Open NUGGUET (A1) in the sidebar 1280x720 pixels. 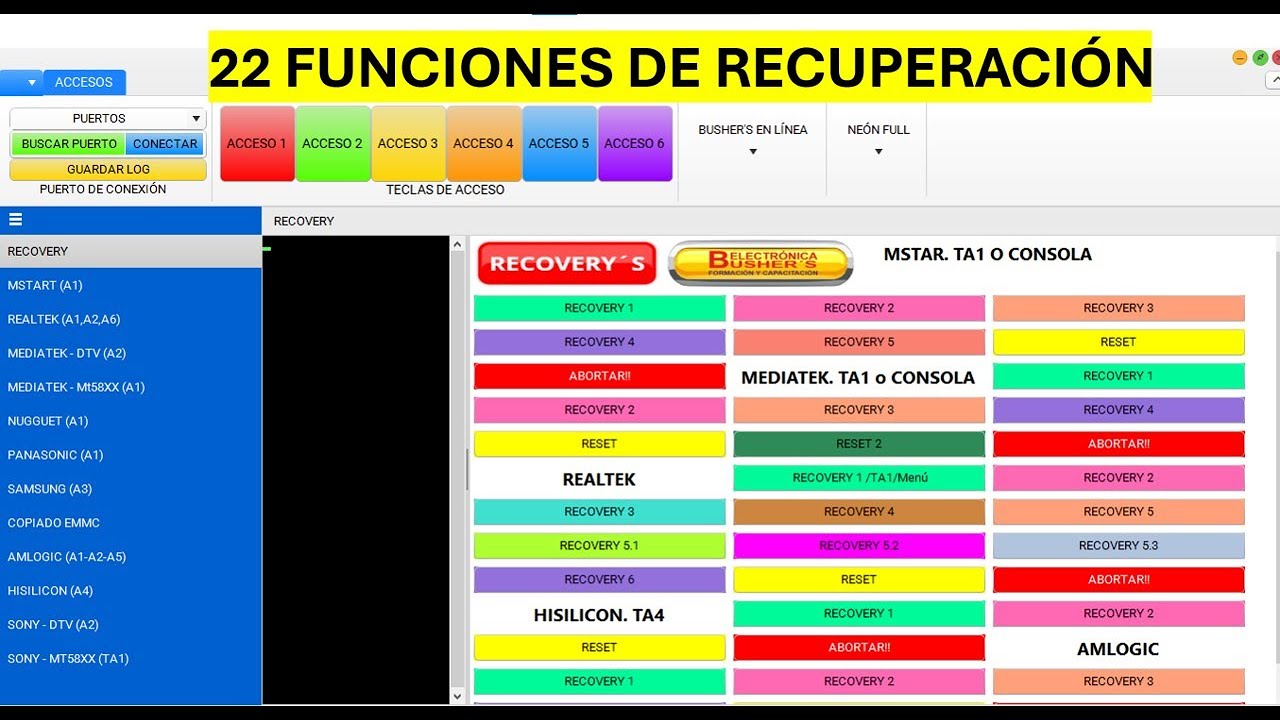click(x=131, y=421)
